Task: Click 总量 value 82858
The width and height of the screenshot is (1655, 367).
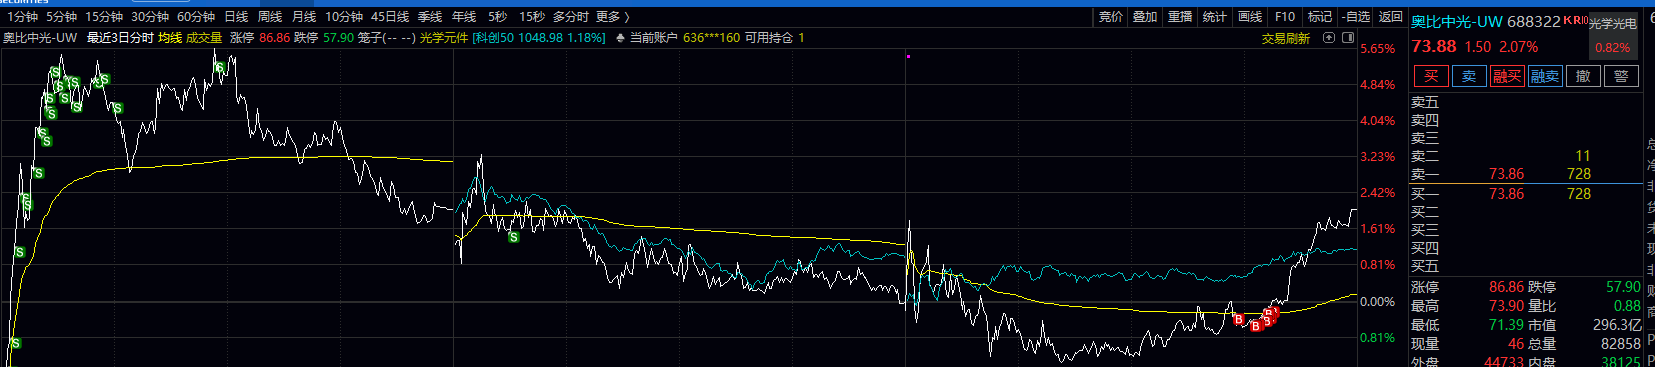Action: point(1621,343)
